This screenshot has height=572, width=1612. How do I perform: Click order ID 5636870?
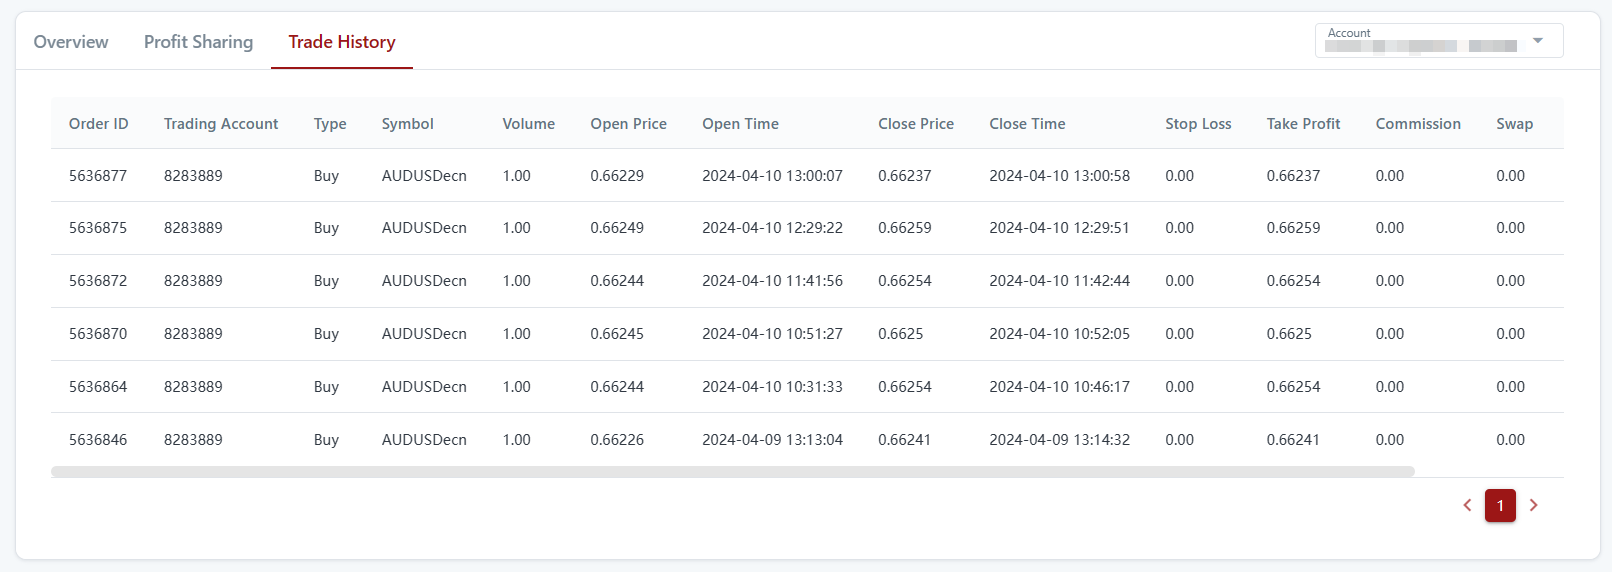[98, 334]
